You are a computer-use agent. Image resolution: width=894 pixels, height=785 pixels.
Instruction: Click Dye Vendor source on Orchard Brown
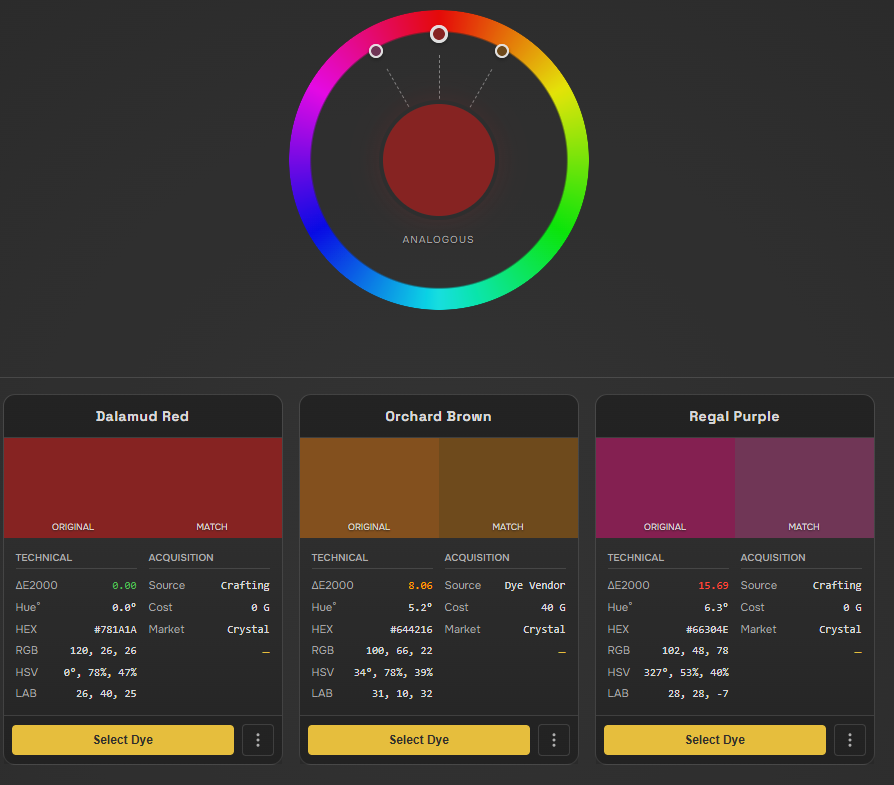535,585
